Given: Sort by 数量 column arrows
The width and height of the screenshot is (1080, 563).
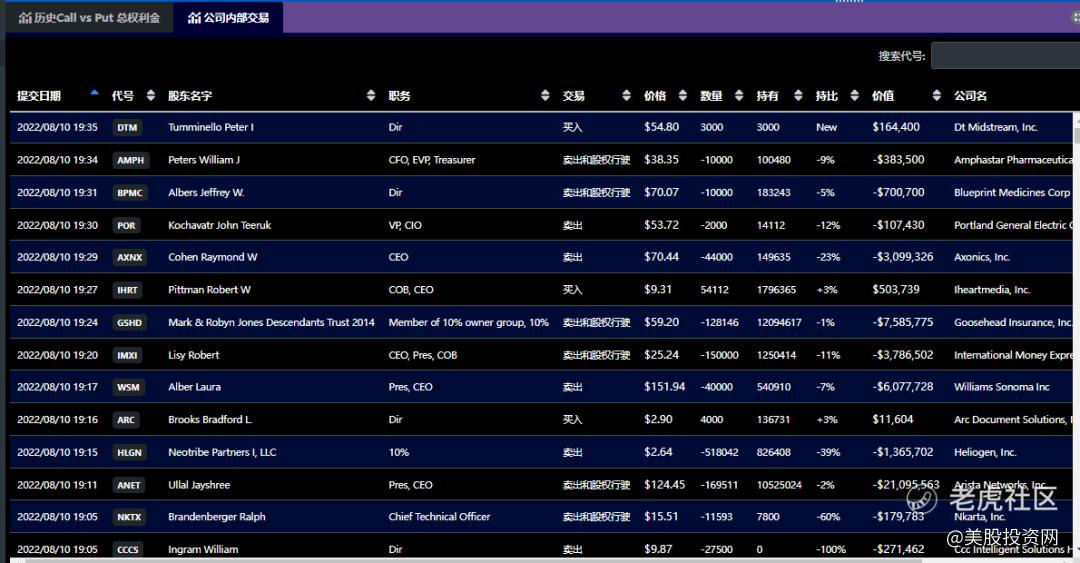Looking at the screenshot, I should [738, 96].
